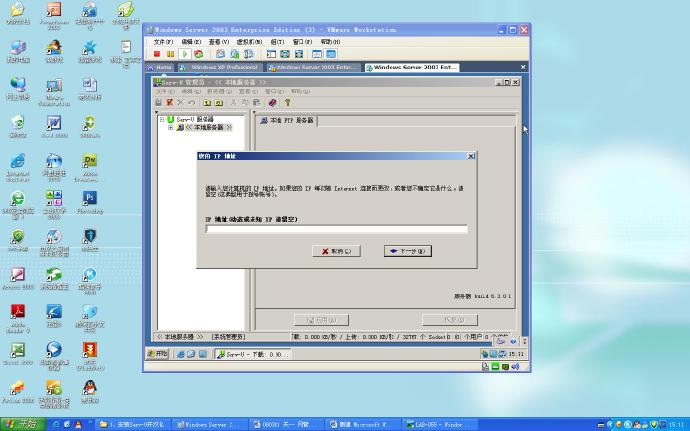The image size is (690, 431).
Task: Open the Windows Server taskbar item on host
Action: click(x=209, y=425)
